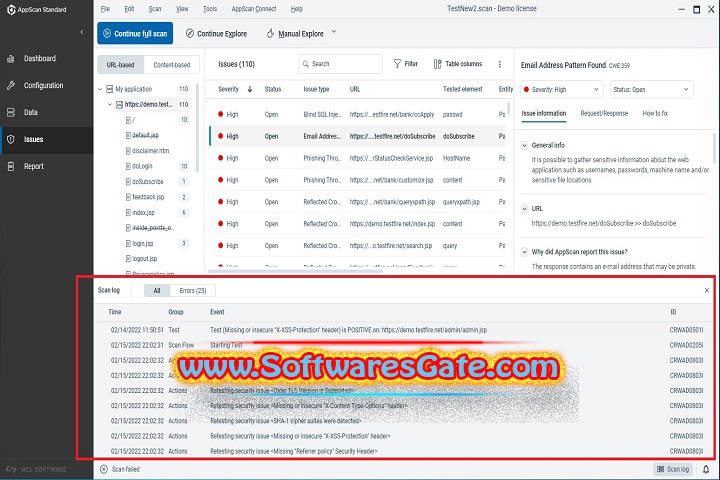This screenshot has height=480, width=720.
Task: Collapse the My application tree node
Action: [x=100, y=89]
